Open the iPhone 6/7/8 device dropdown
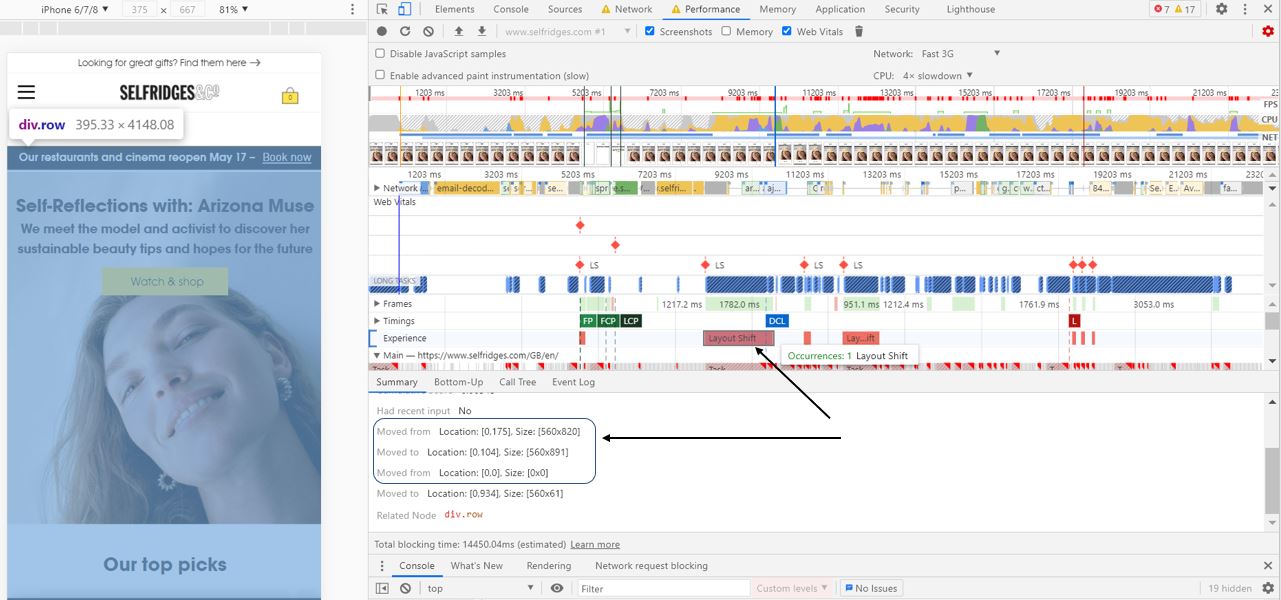The width and height of the screenshot is (1281, 600). pos(76,9)
